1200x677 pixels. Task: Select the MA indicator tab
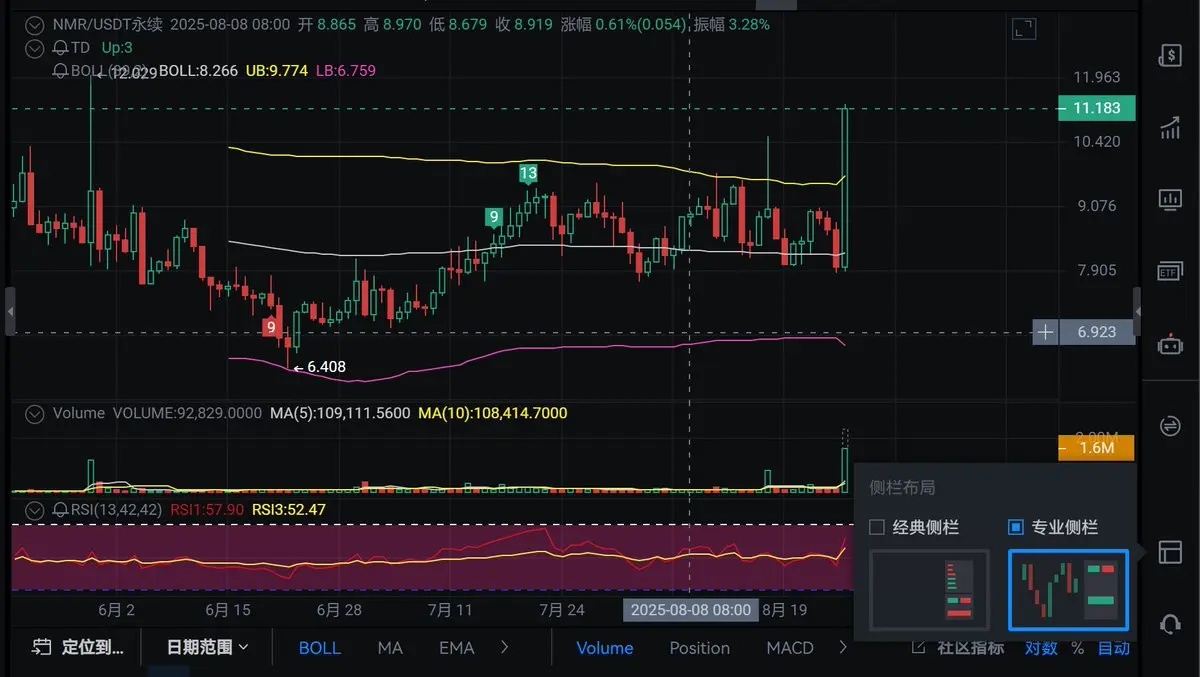[390, 647]
